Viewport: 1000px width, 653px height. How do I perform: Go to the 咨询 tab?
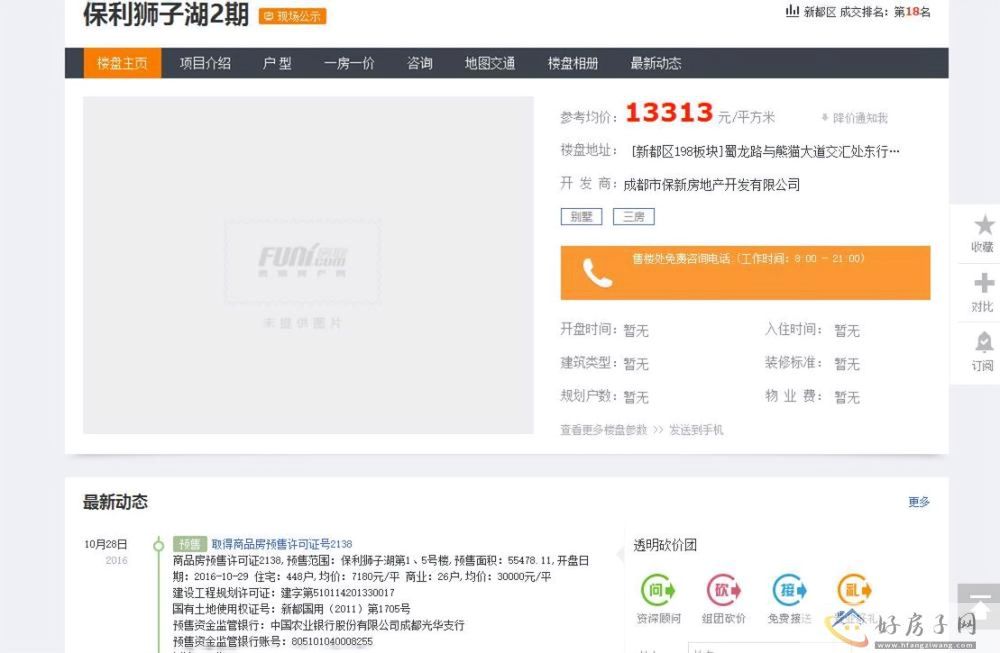pos(420,63)
